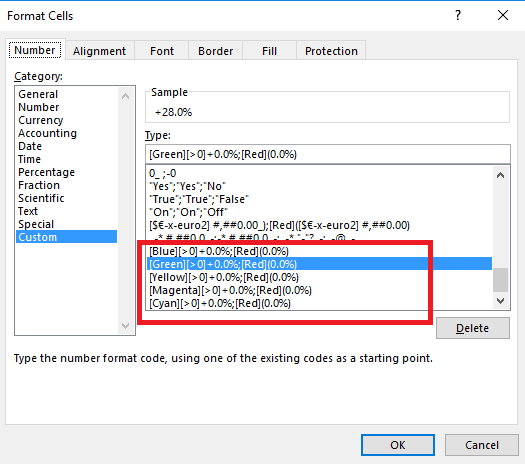
Task: Click the Type list scrollbar thumb
Action: tap(501, 280)
